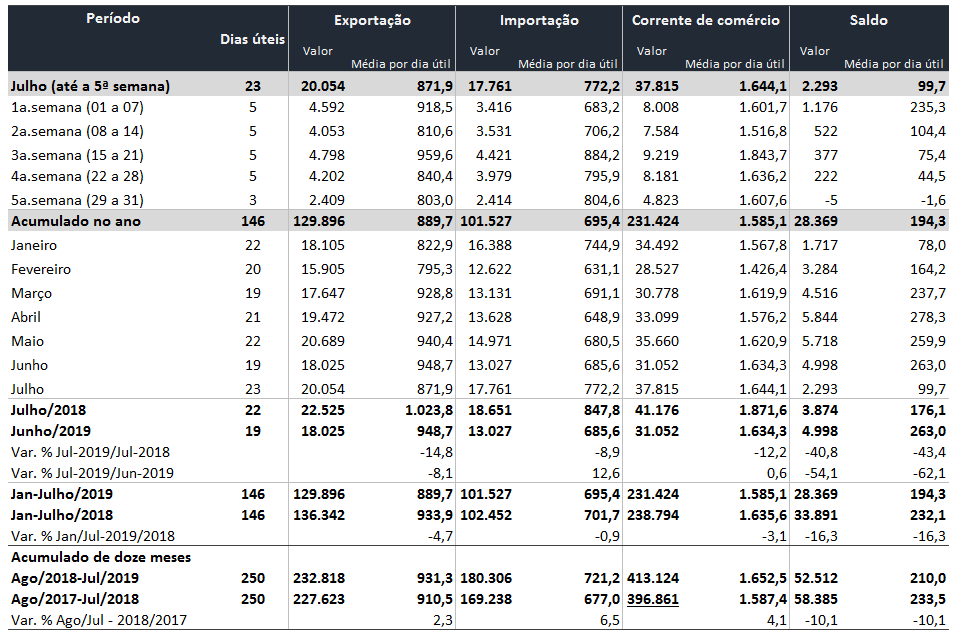The height and width of the screenshot is (638, 956).
Task: Click the Acumulado no ano row label
Action: click(74, 221)
